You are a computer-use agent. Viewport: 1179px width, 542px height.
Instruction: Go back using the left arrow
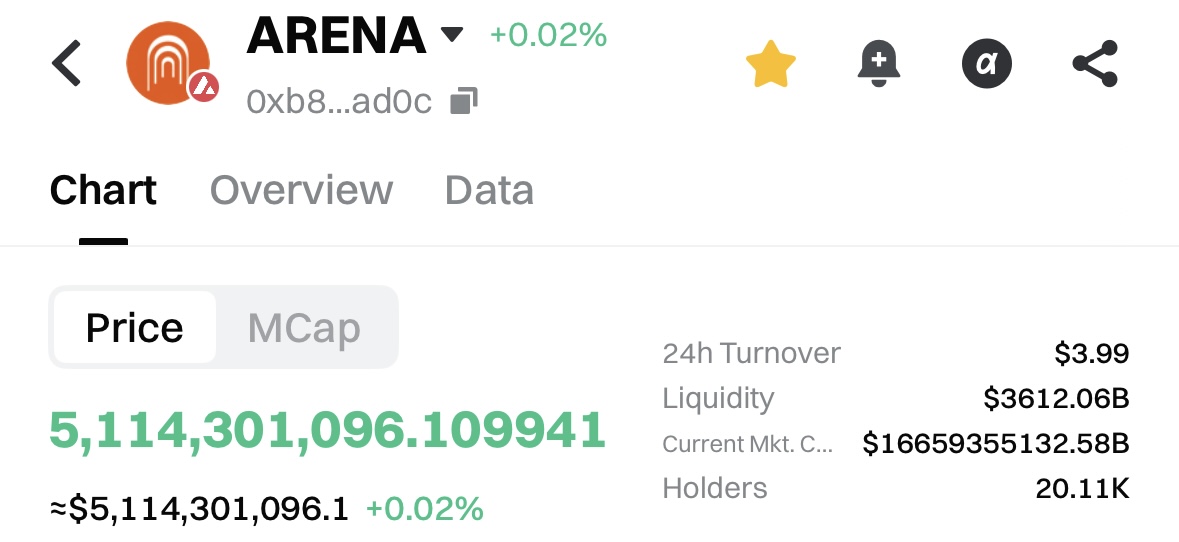point(66,64)
